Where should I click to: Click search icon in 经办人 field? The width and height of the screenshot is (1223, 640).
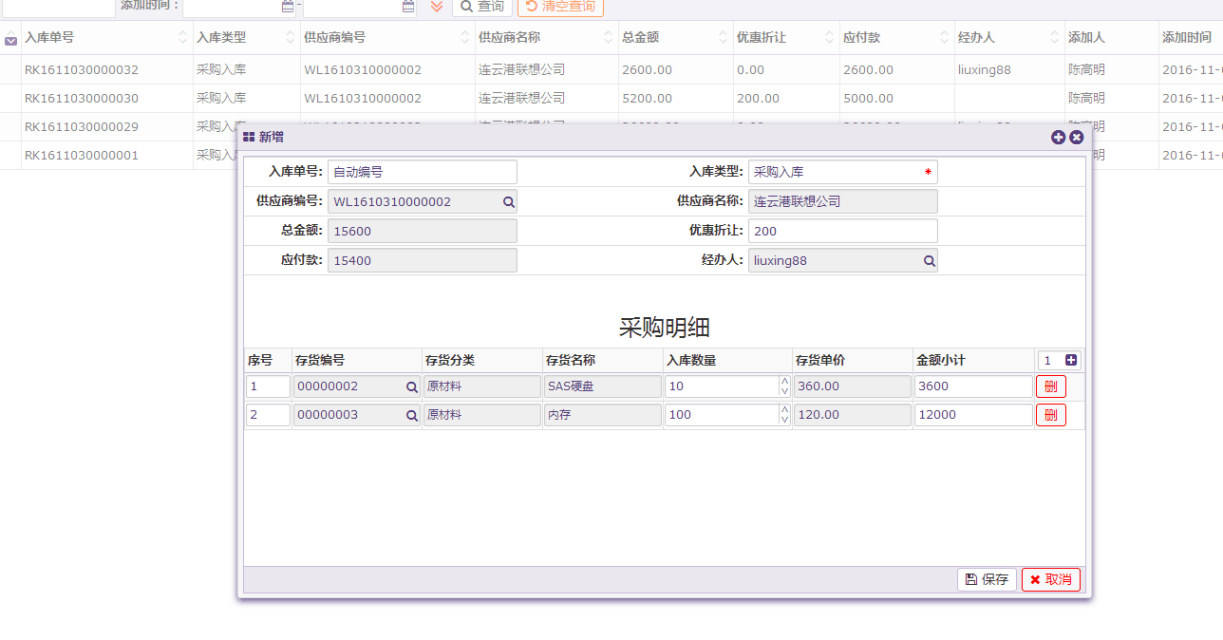click(x=929, y=261)
